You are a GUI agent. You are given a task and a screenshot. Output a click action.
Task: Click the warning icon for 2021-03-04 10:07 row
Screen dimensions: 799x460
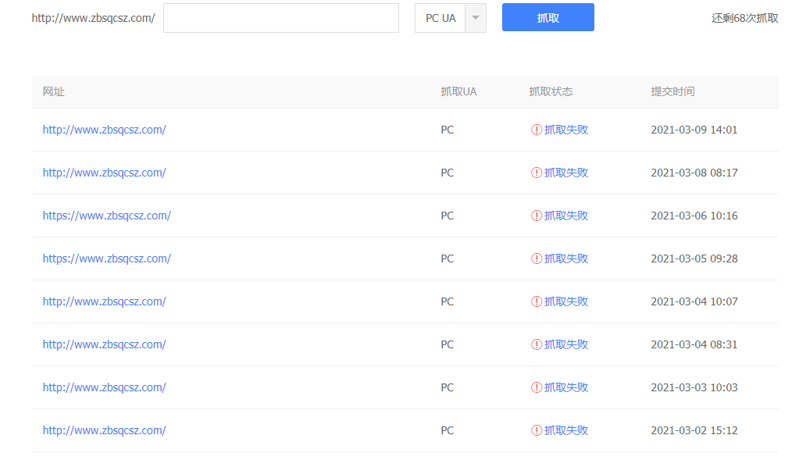point(536,302)
